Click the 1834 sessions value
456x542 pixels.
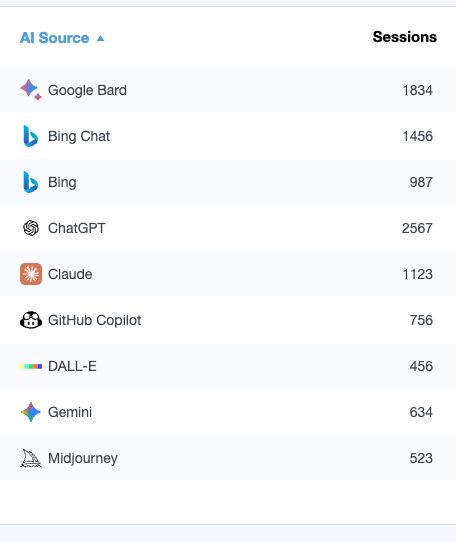click(417, 90)
